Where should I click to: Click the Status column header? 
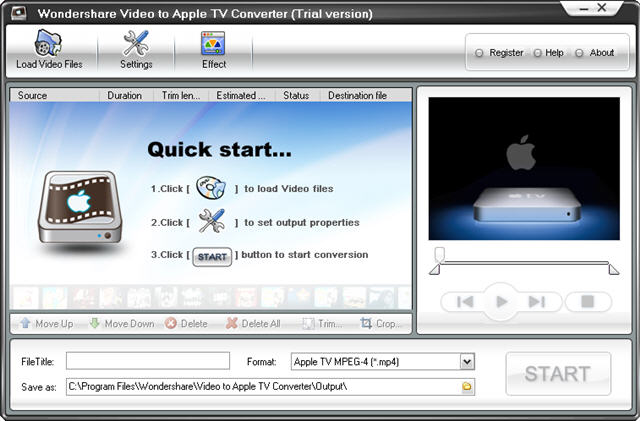(x=298, y=96)
